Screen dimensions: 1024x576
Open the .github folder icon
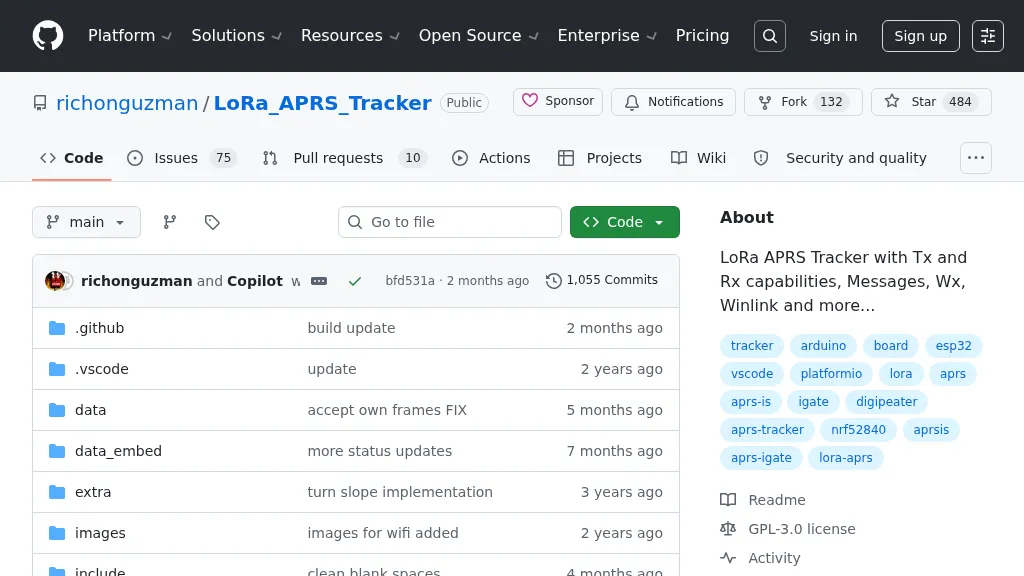pyautogui.click(x=57, y=328)
